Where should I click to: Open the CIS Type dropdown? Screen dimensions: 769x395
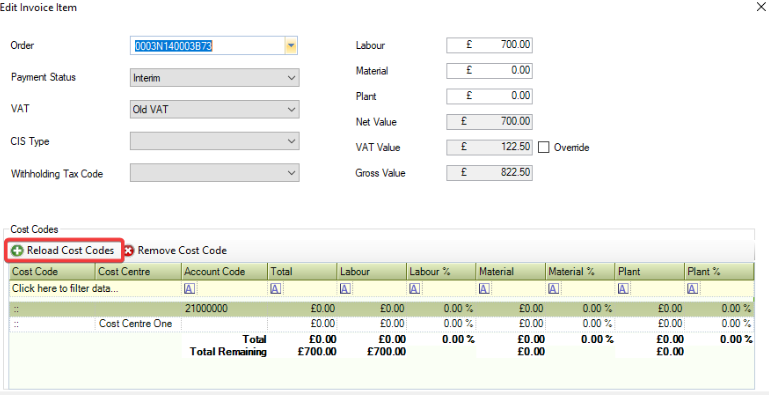click(215, 141)
